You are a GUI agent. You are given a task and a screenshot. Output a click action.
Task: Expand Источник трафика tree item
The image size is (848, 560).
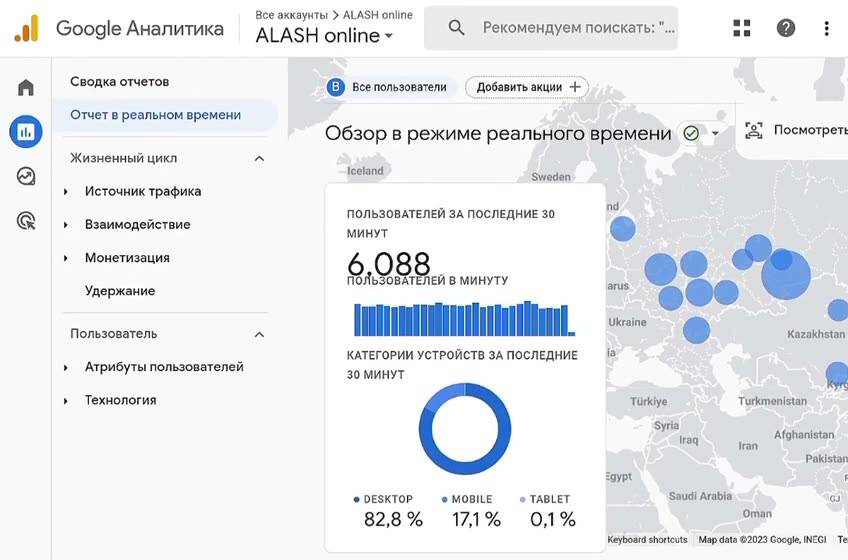(x=66, y=192)
